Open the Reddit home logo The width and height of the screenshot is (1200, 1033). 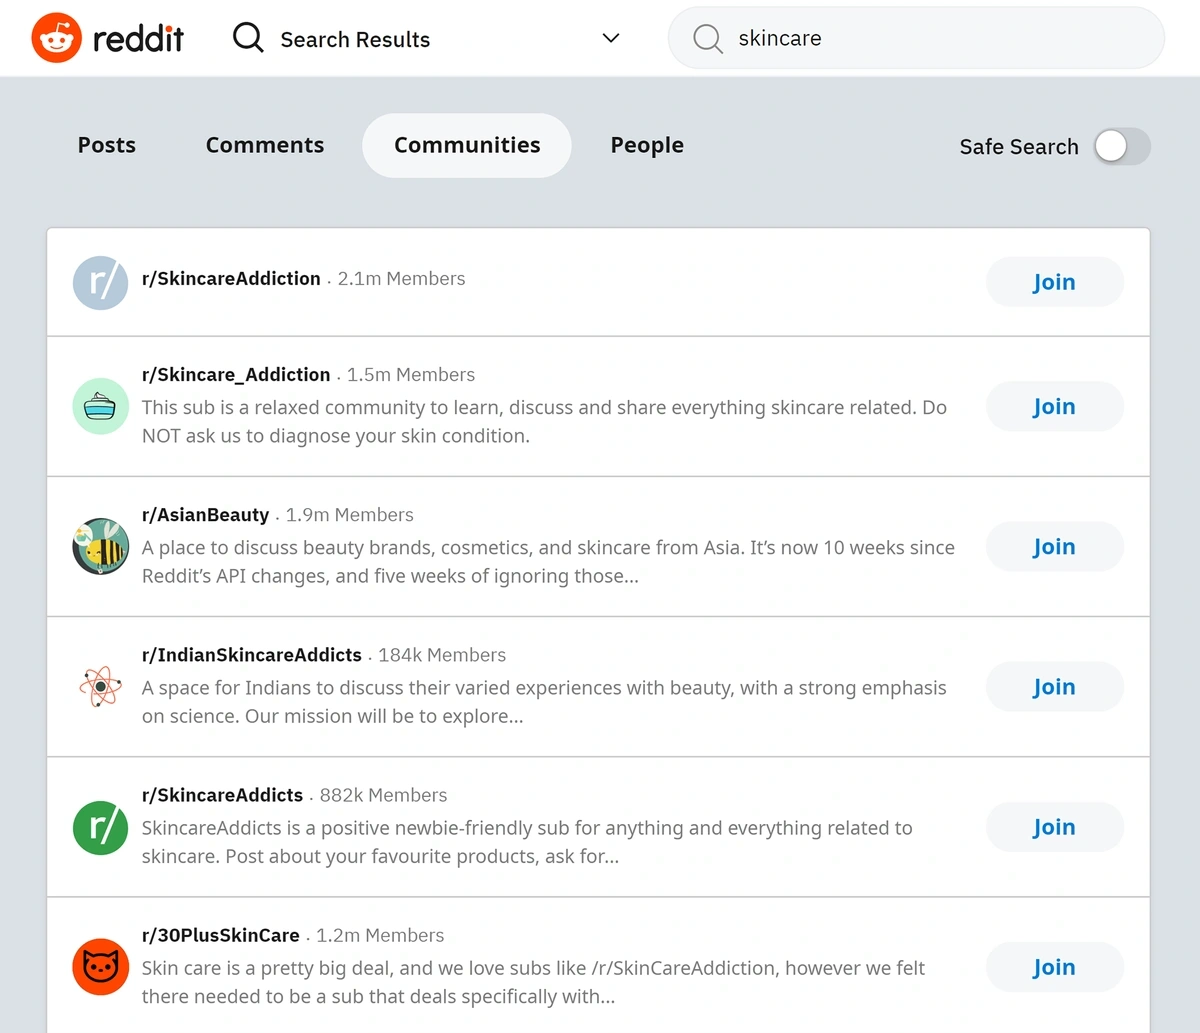pos(108,38)
